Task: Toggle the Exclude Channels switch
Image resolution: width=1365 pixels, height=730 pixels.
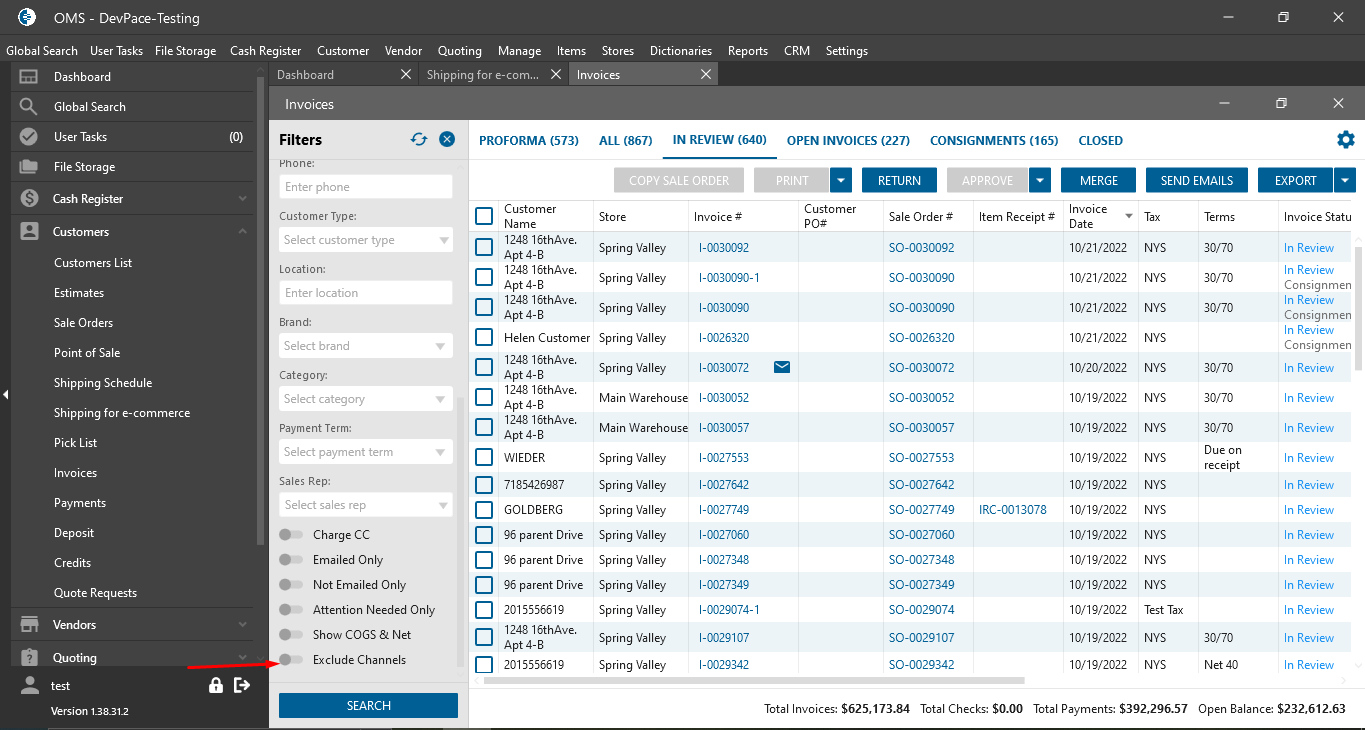Action: [x=291, y=660]
